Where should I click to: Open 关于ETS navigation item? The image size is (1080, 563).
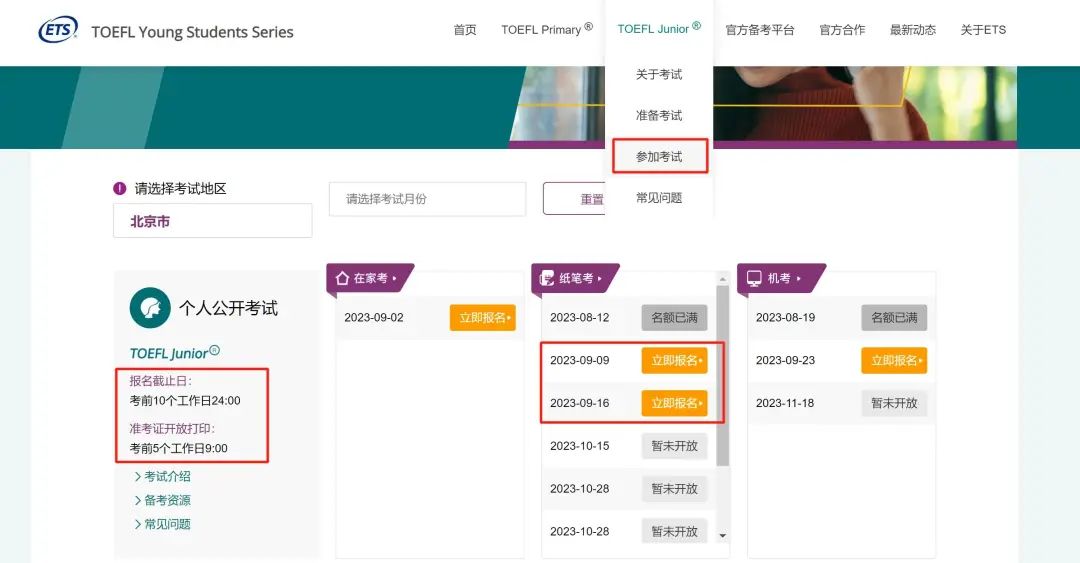click(x=983, y=30)
